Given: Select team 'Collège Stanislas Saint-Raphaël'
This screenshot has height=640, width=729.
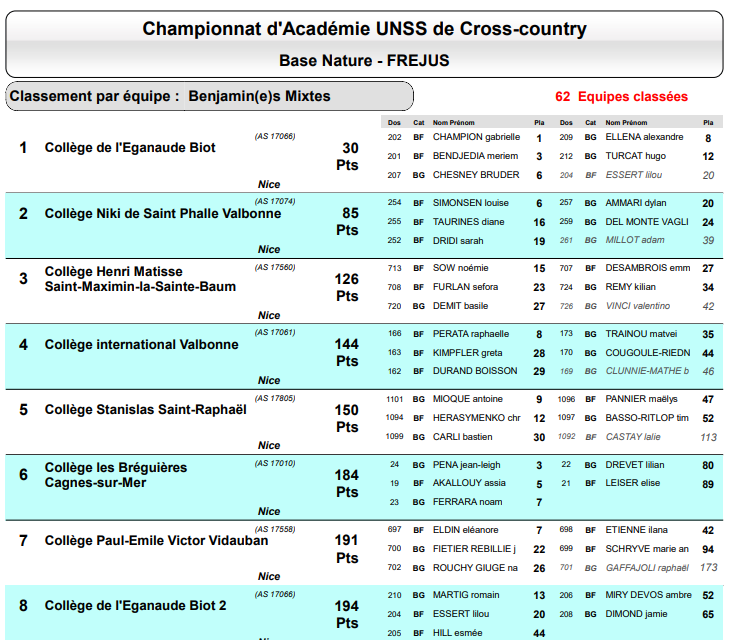Looking at the screenshot, I should click(x=146, y=410).
